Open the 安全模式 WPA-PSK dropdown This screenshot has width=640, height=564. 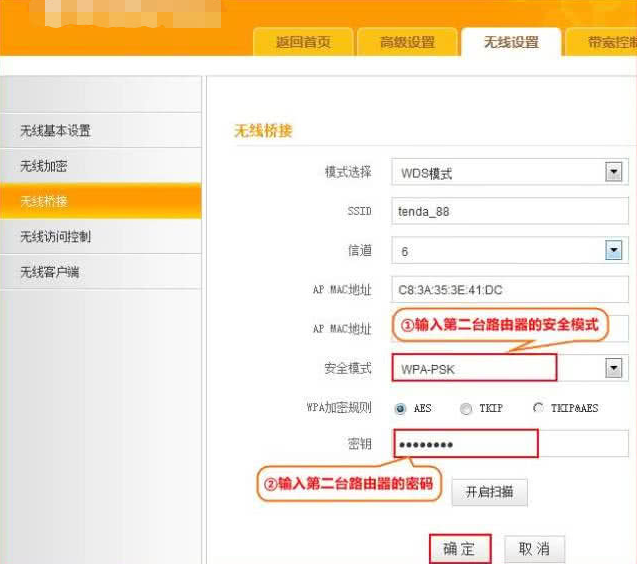point(614,369)
